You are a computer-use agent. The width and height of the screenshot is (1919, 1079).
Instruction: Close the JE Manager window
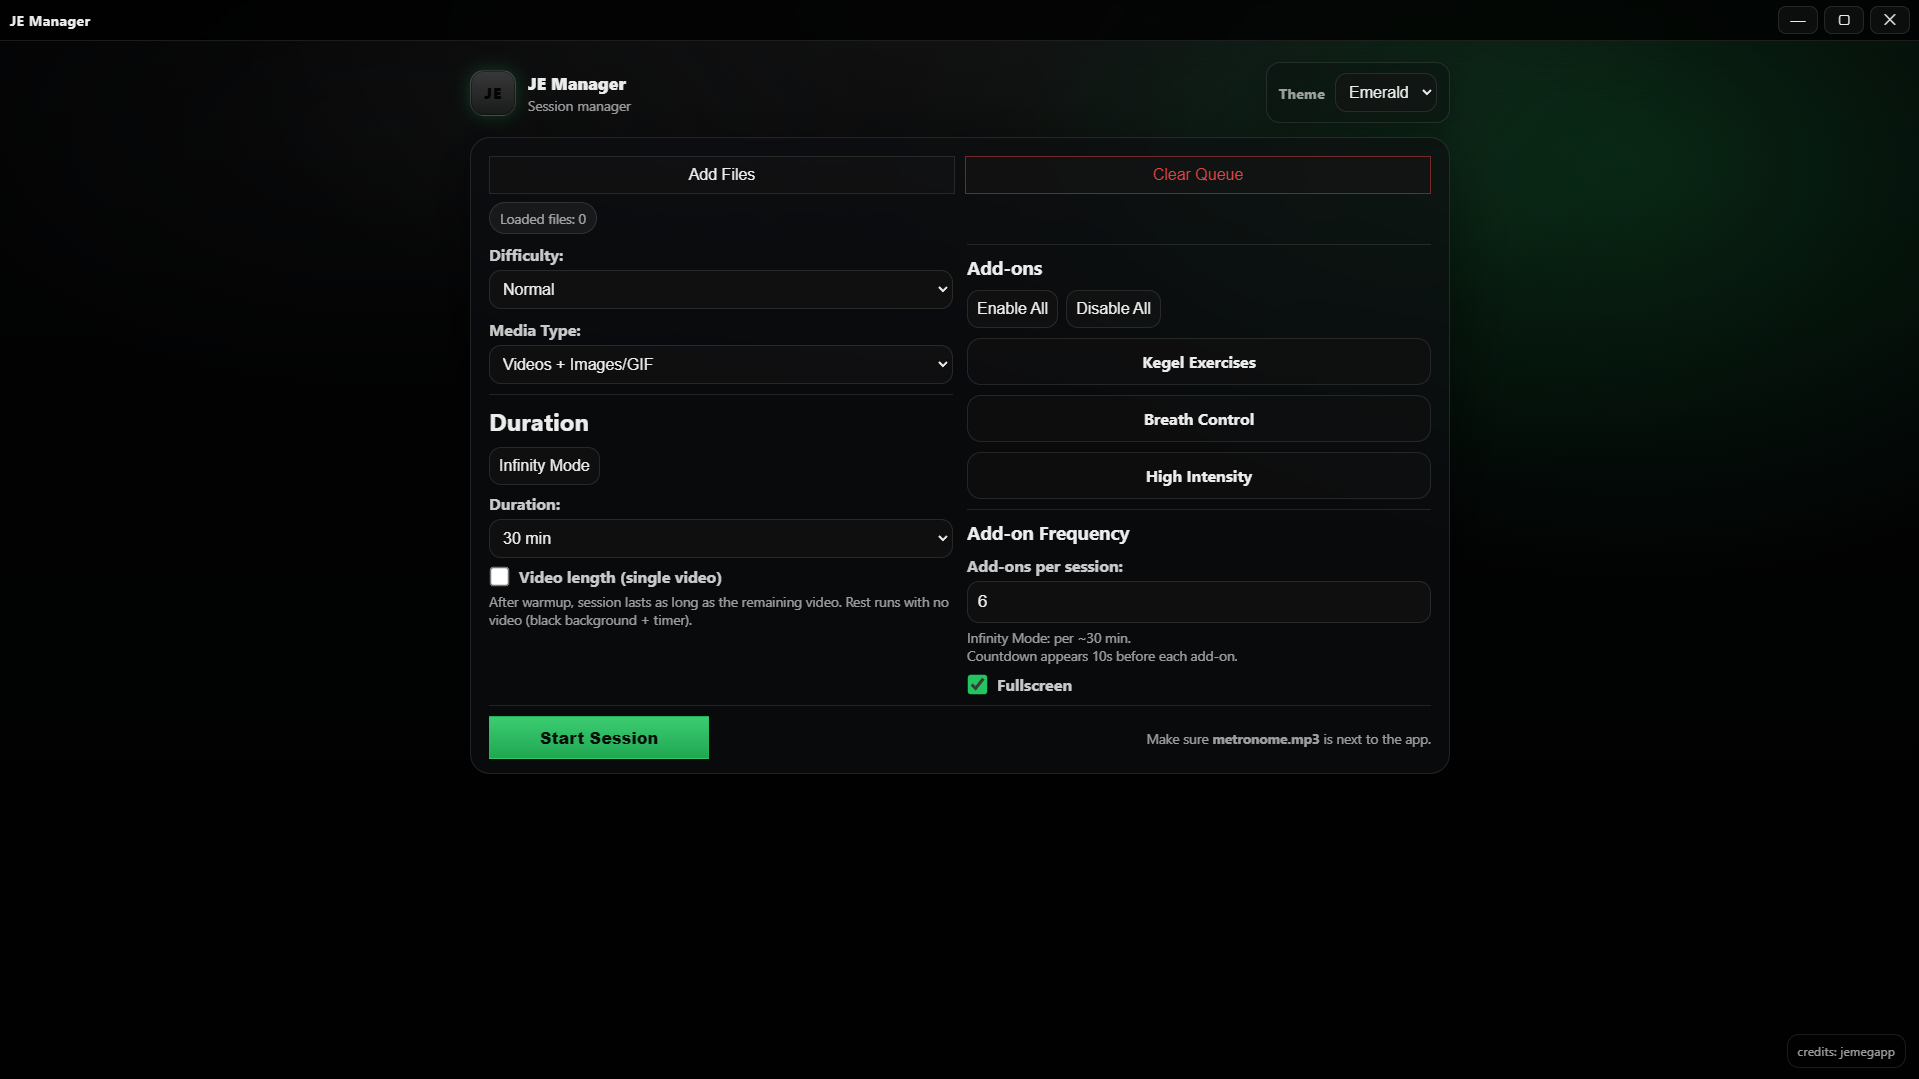(1889, 20)
